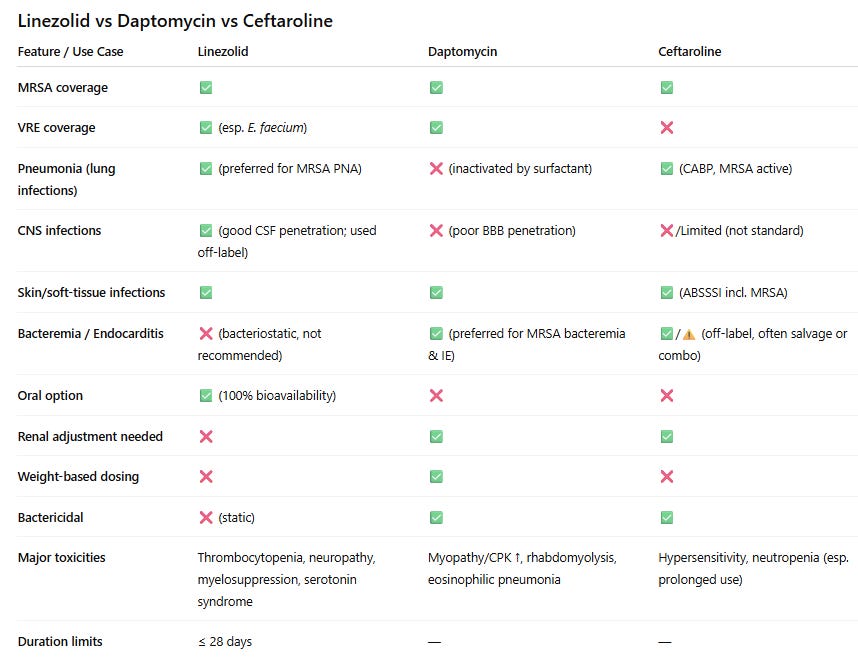Click the green check in Ceftaroline bacteremia cell
Image resolution: width=858 pixels, height=669 pixels.
point(666,334)
